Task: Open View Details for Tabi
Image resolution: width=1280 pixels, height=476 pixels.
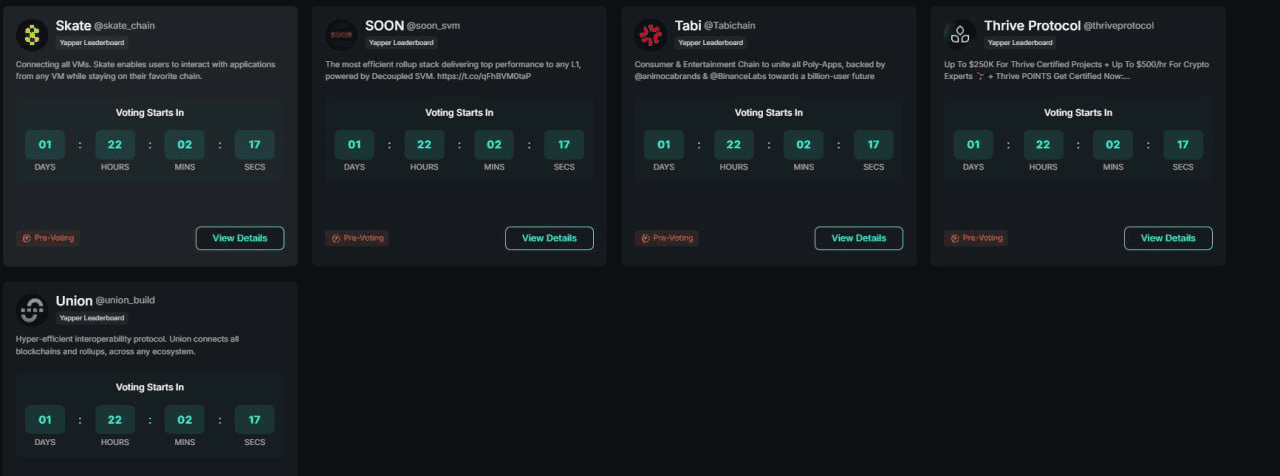Action: click(x=859, y=238)
